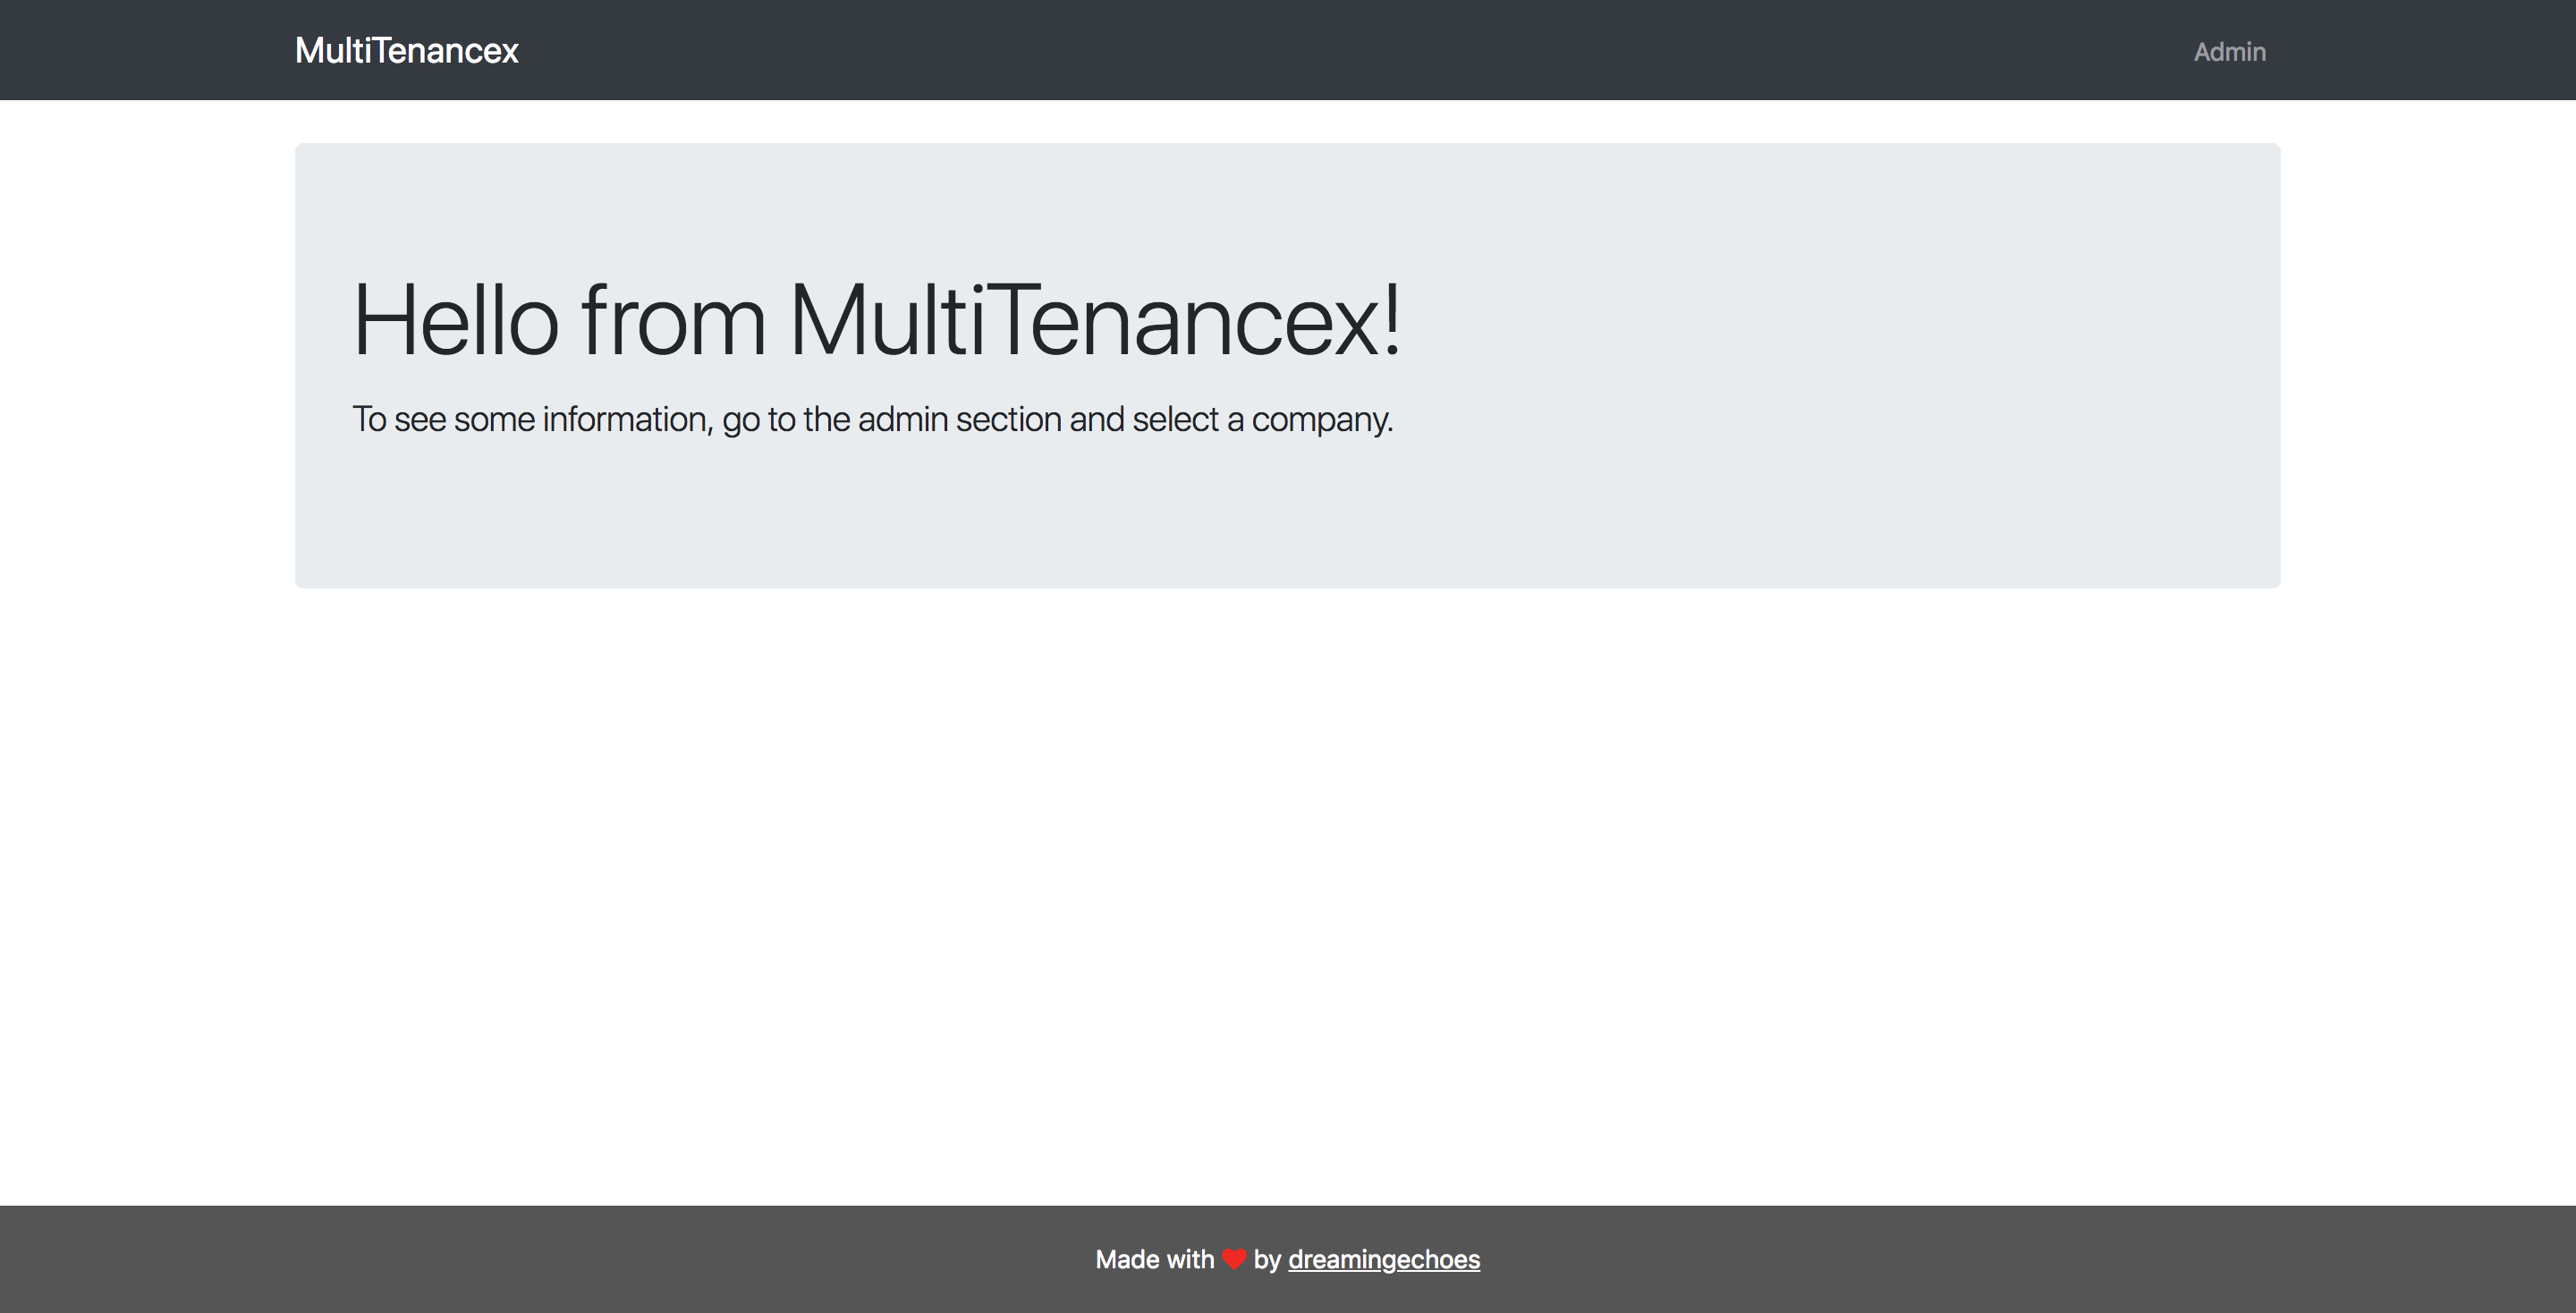The height and width of the screenshot is (1313, 2576).
Task: Click the empty center of dark navbar
Action: point(1288,51)
